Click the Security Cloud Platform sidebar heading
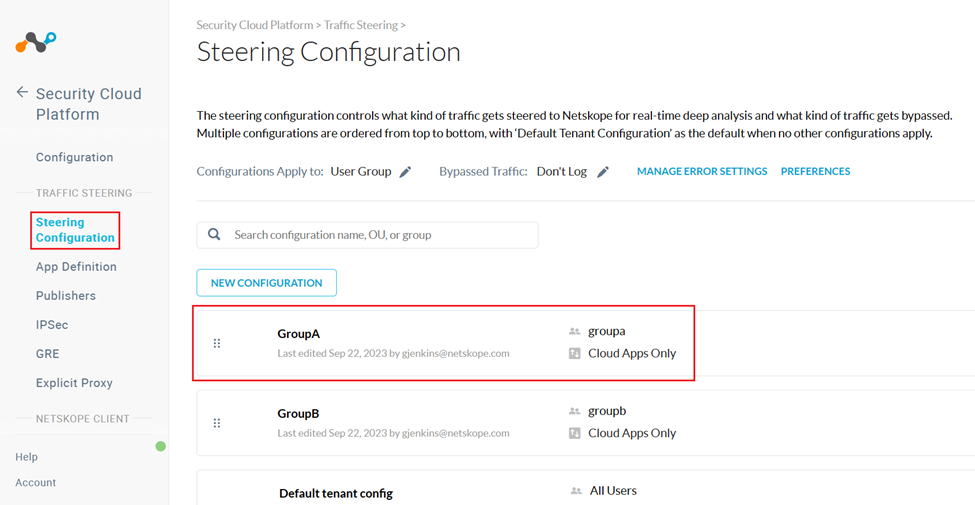The image size is (975, 505). pyautogui.click(x=88, y=104)
